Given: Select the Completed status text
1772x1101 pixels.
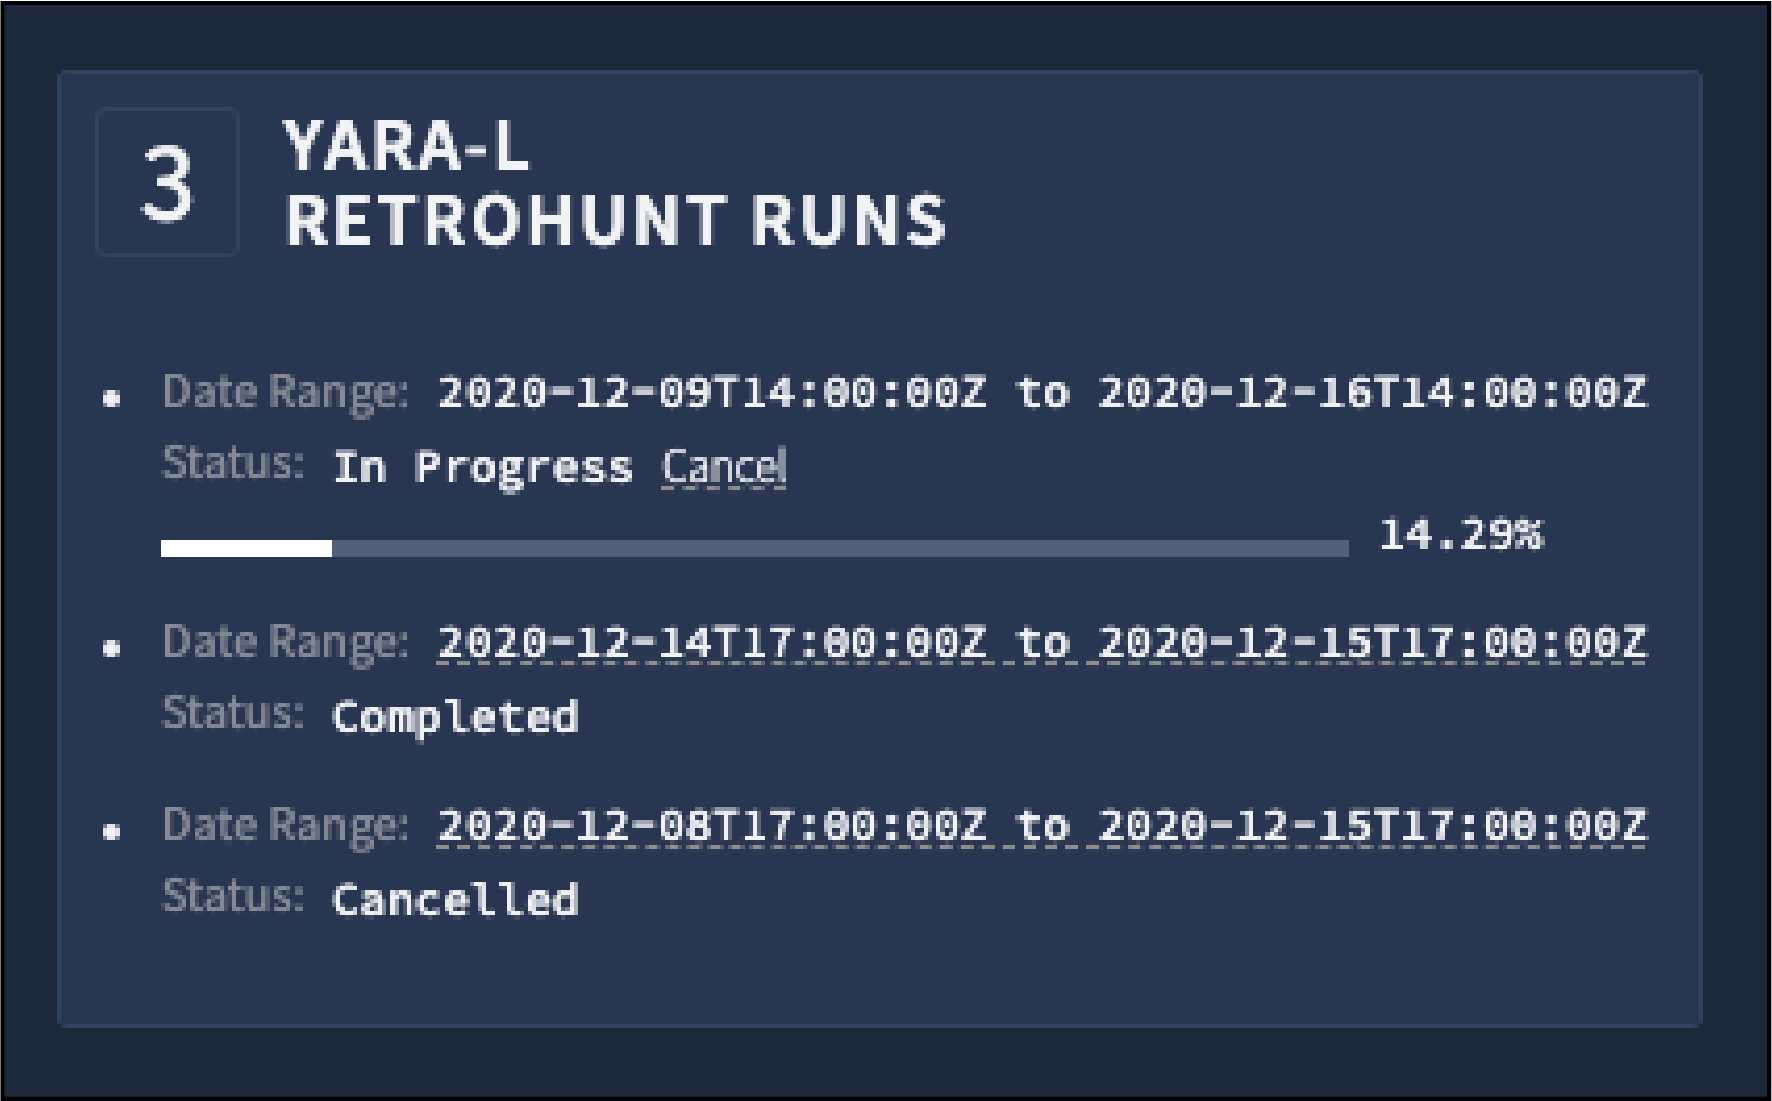Looking at the screenshot, I should pos(455,716).
